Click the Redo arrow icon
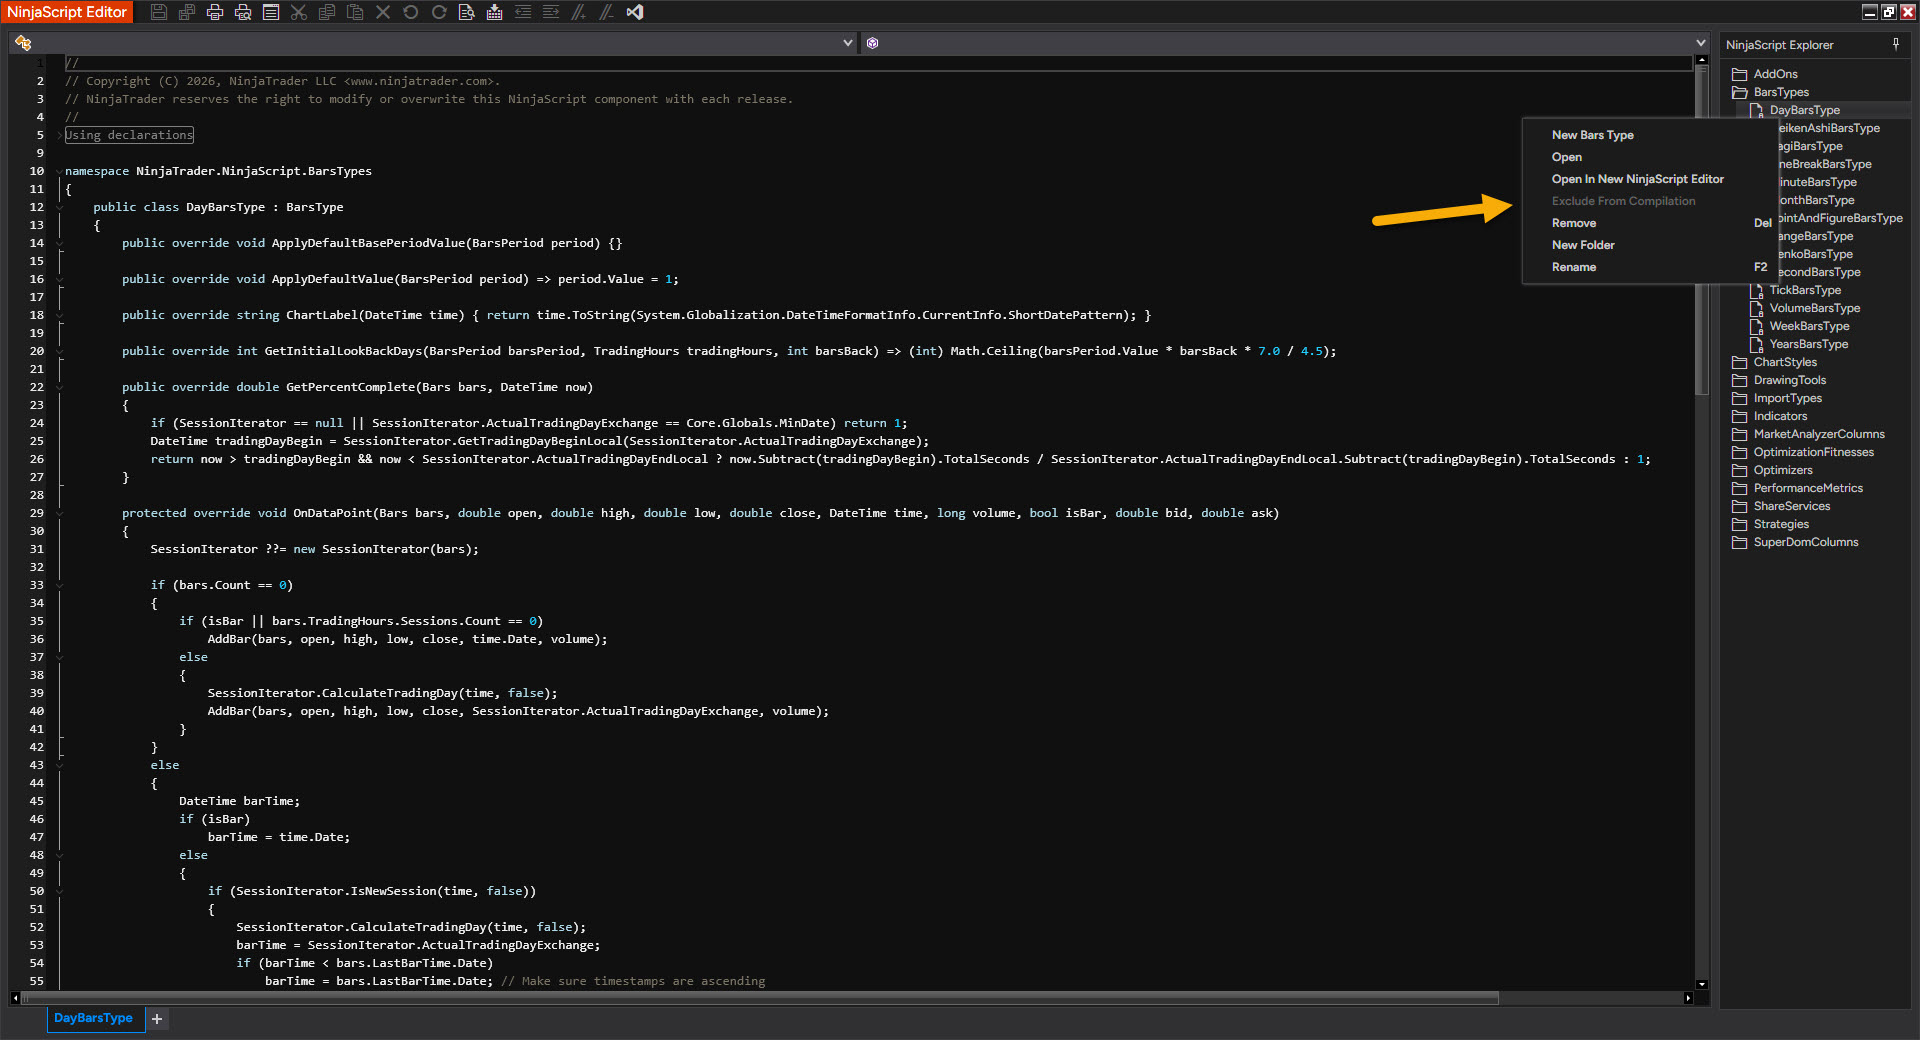This screenshot has width=1920, height=1040. [439, 12]
